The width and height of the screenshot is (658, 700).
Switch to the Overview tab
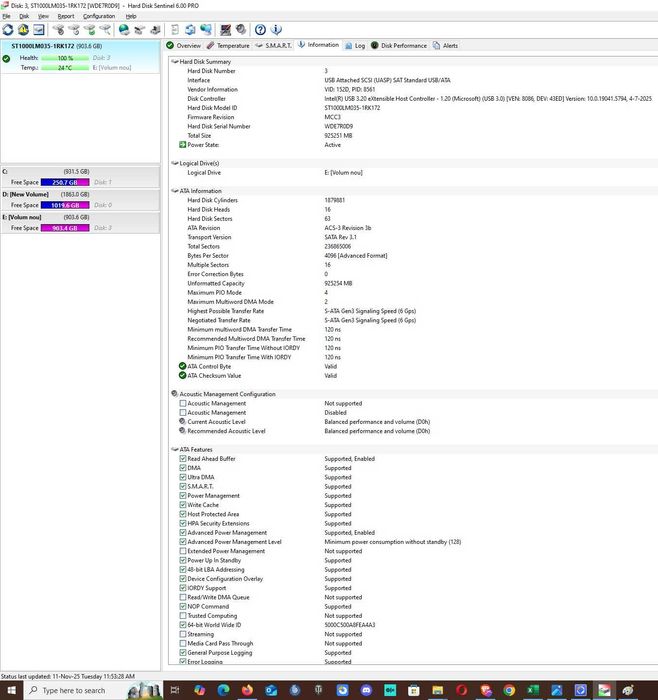(183, 46)
